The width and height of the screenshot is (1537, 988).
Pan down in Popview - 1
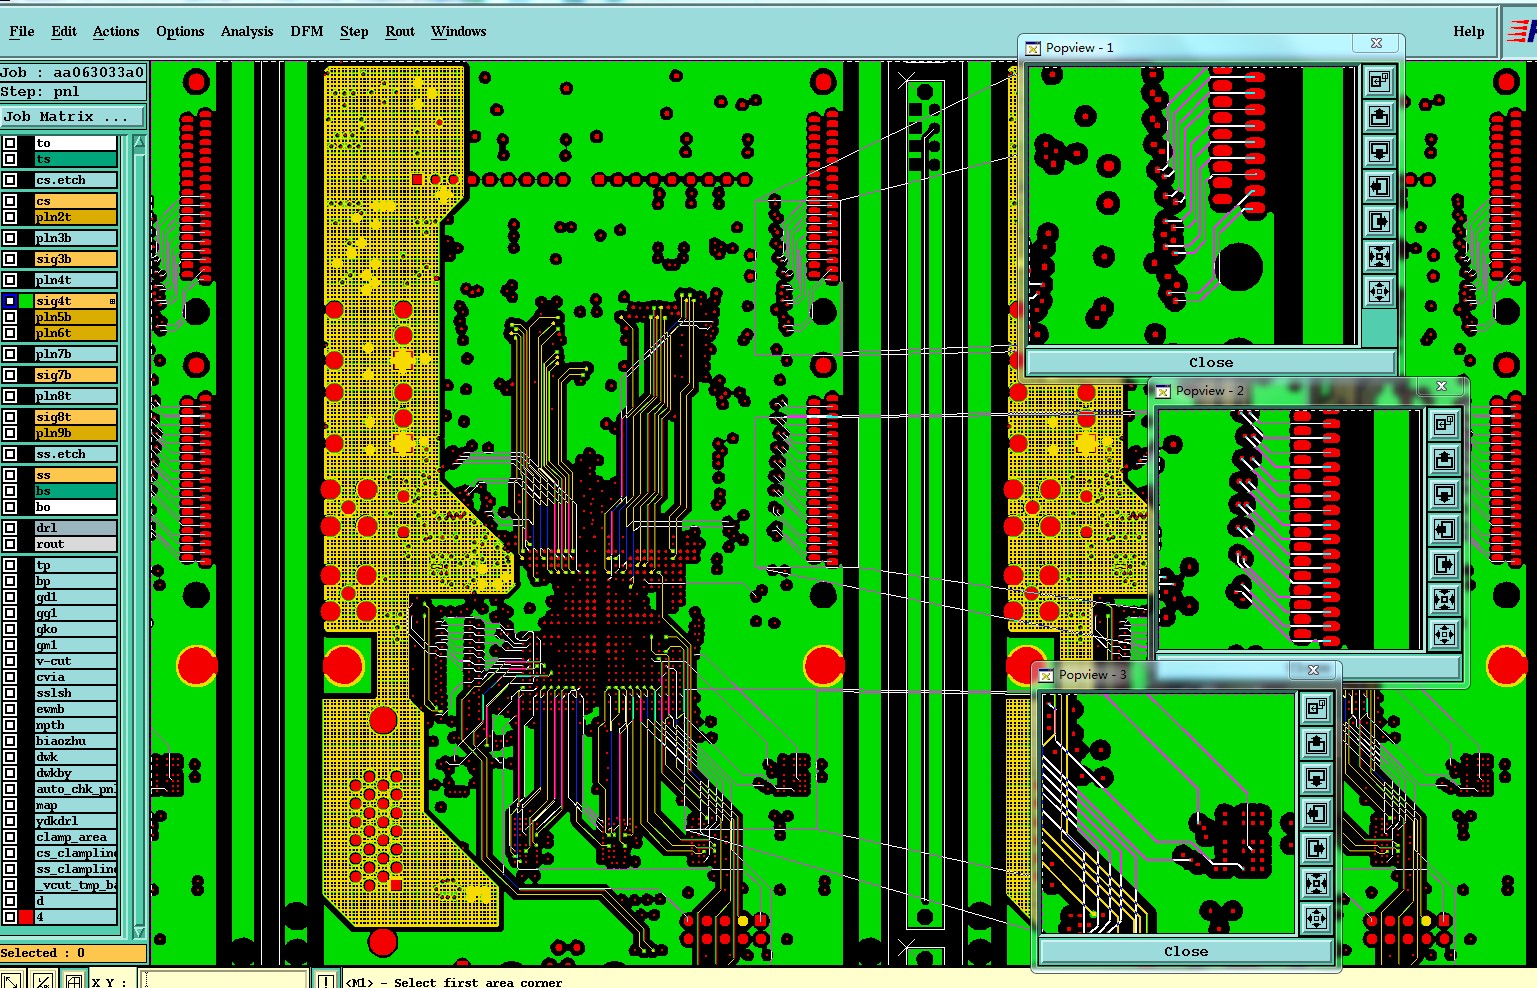tap(1379, 152)
